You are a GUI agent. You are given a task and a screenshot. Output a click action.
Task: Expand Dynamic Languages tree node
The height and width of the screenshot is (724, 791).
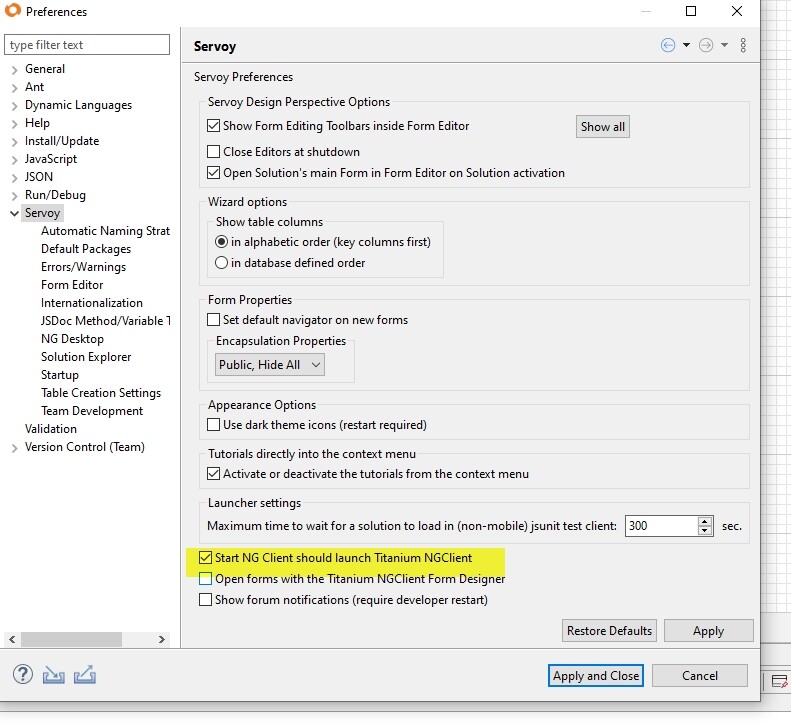[15, 106]
